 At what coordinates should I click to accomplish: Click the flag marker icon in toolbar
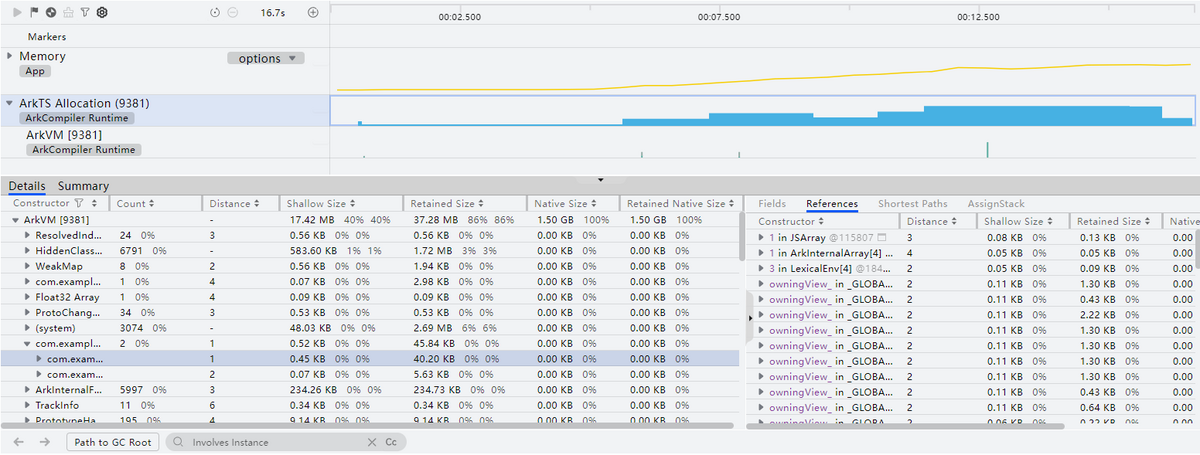point(35,12)
